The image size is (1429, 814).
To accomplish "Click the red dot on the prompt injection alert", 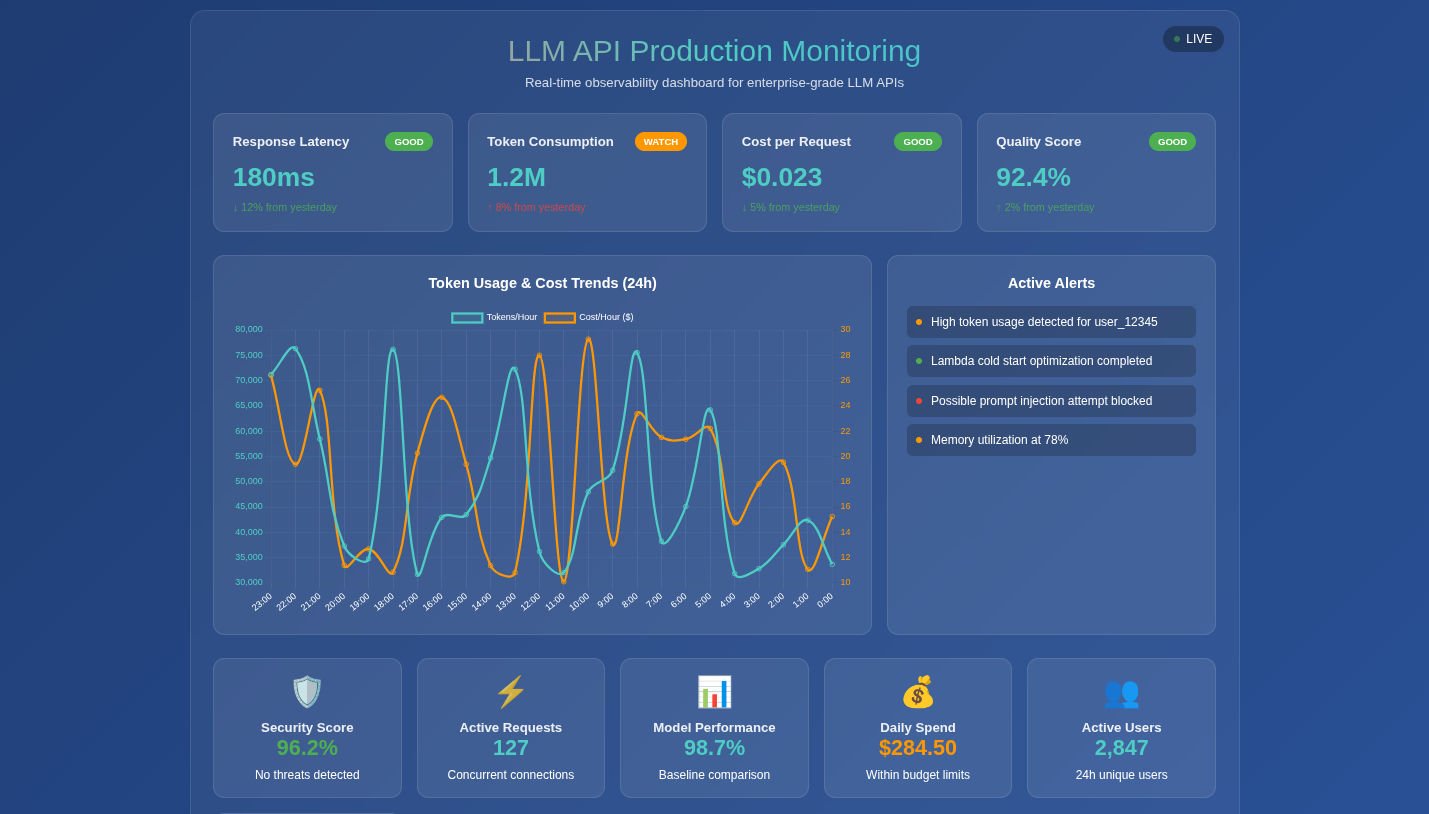I will (x=920, y=400).
